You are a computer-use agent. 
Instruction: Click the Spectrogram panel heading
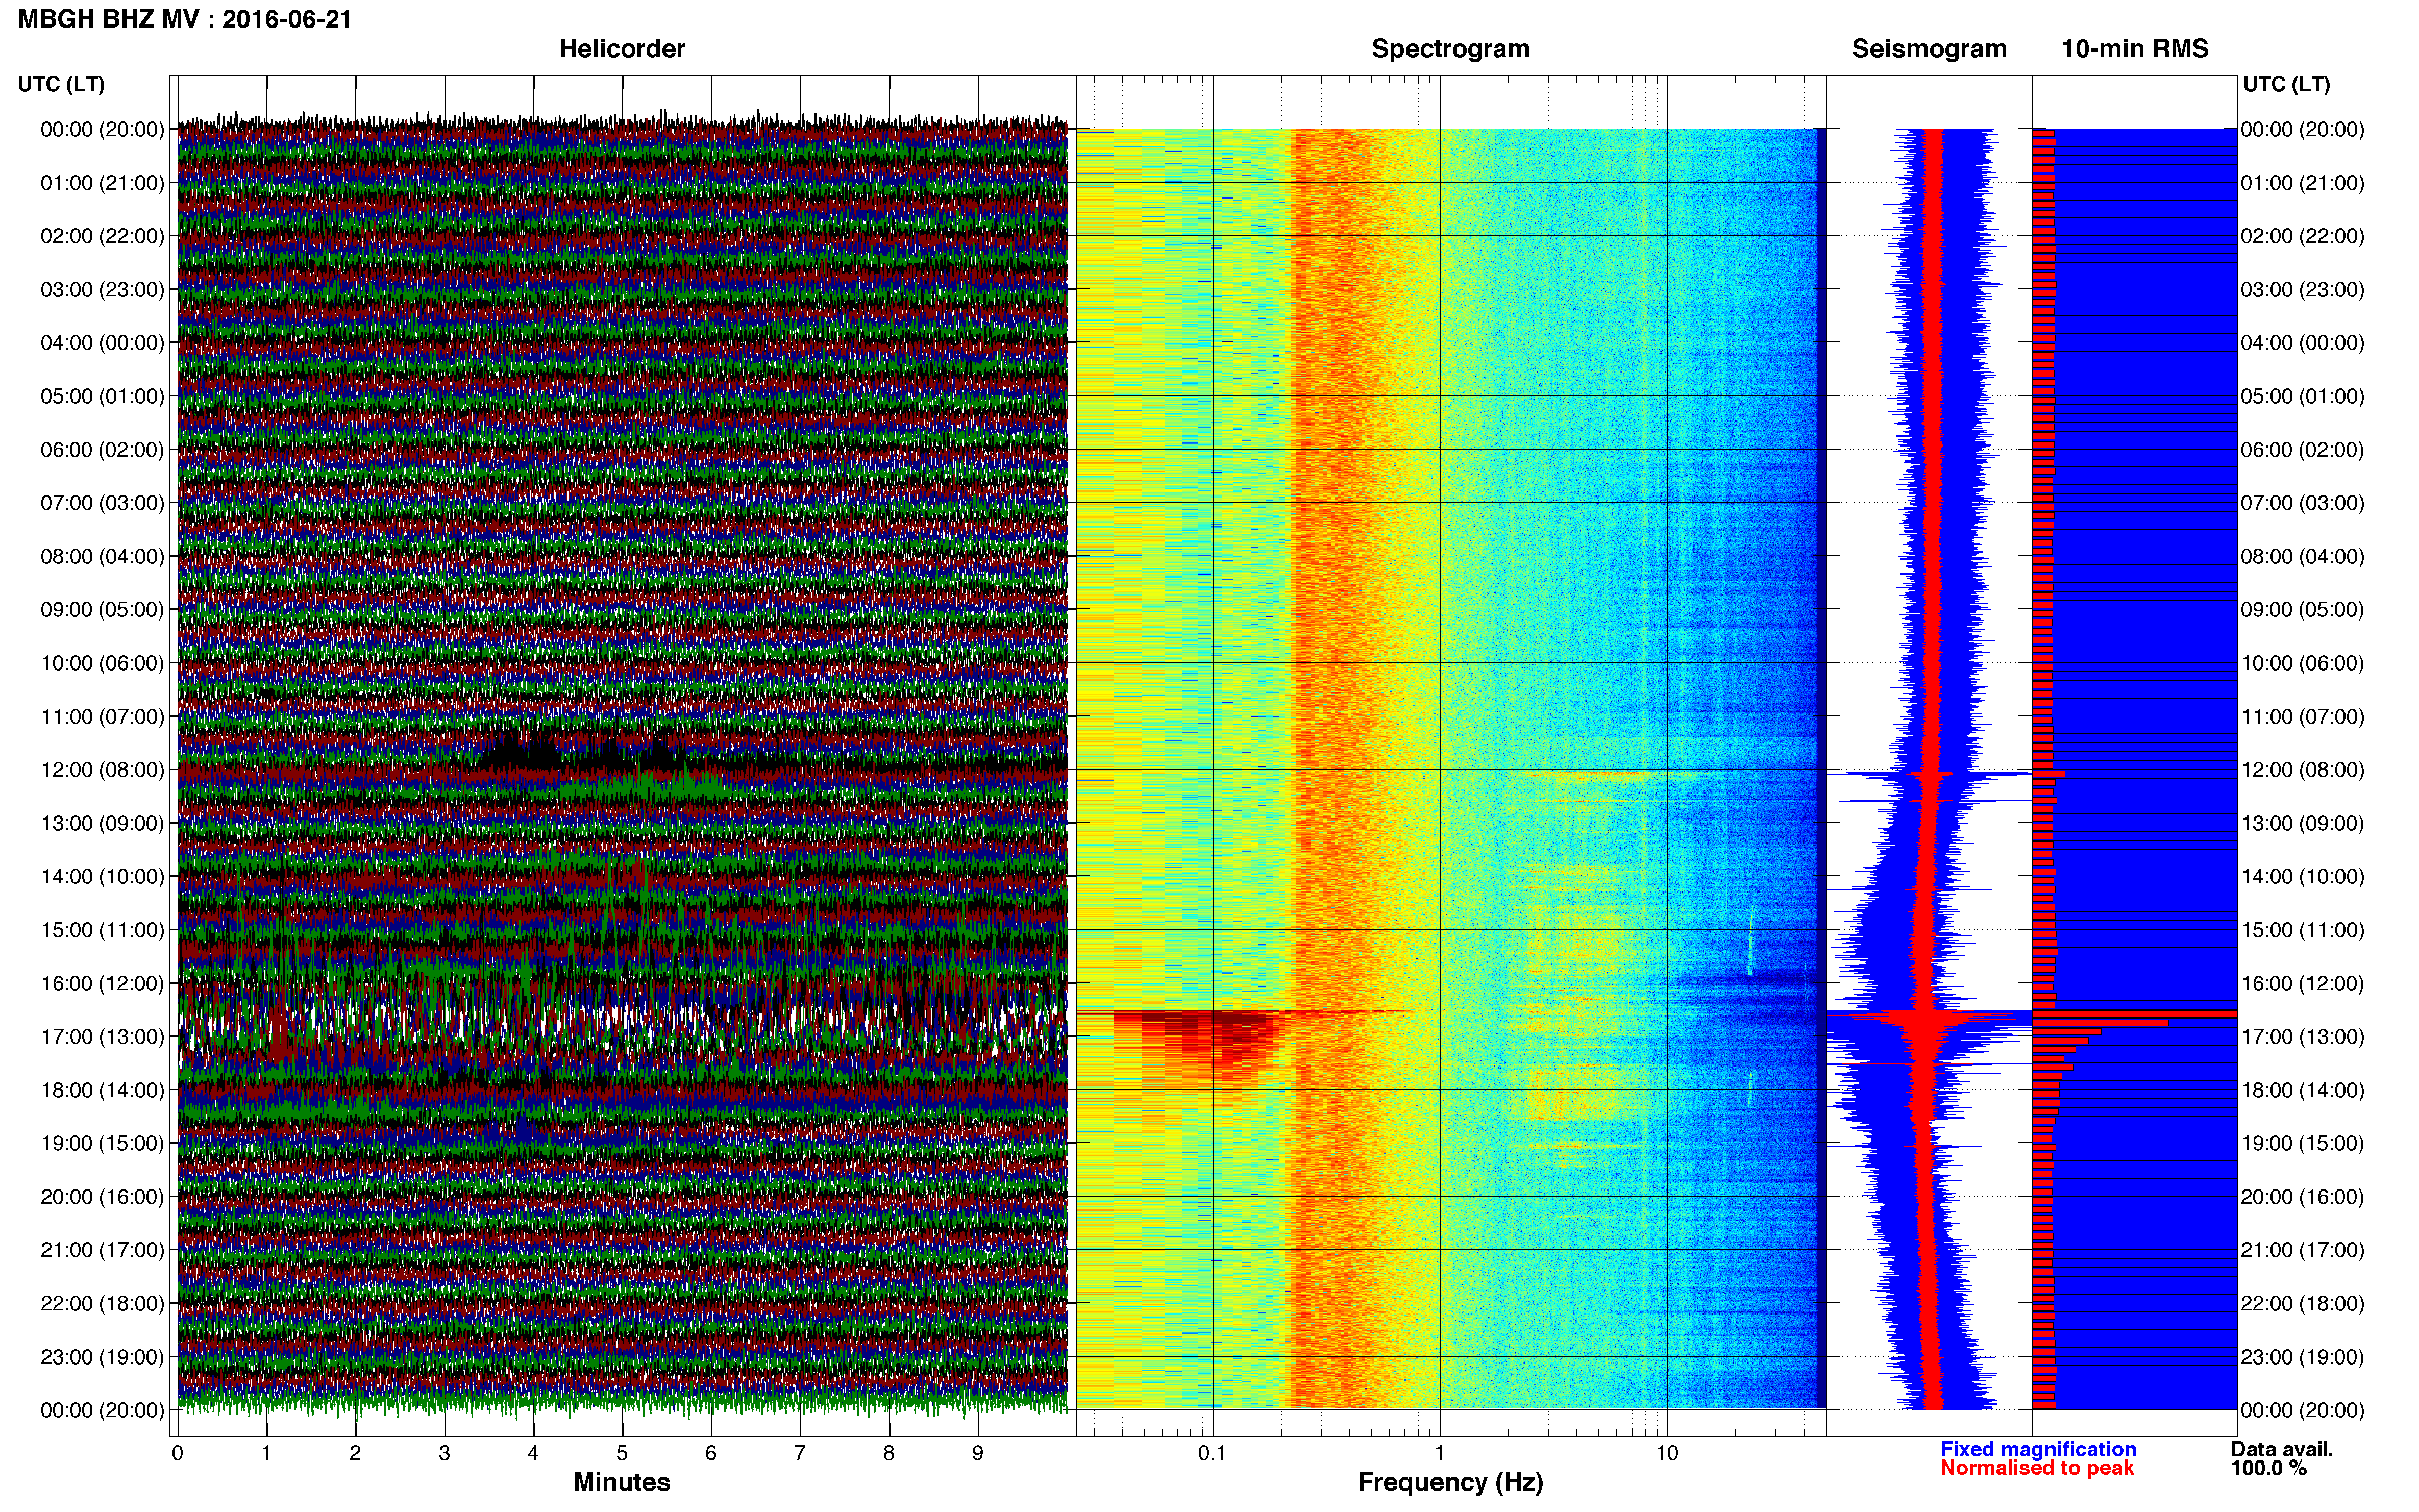[x=1450, y=49]
